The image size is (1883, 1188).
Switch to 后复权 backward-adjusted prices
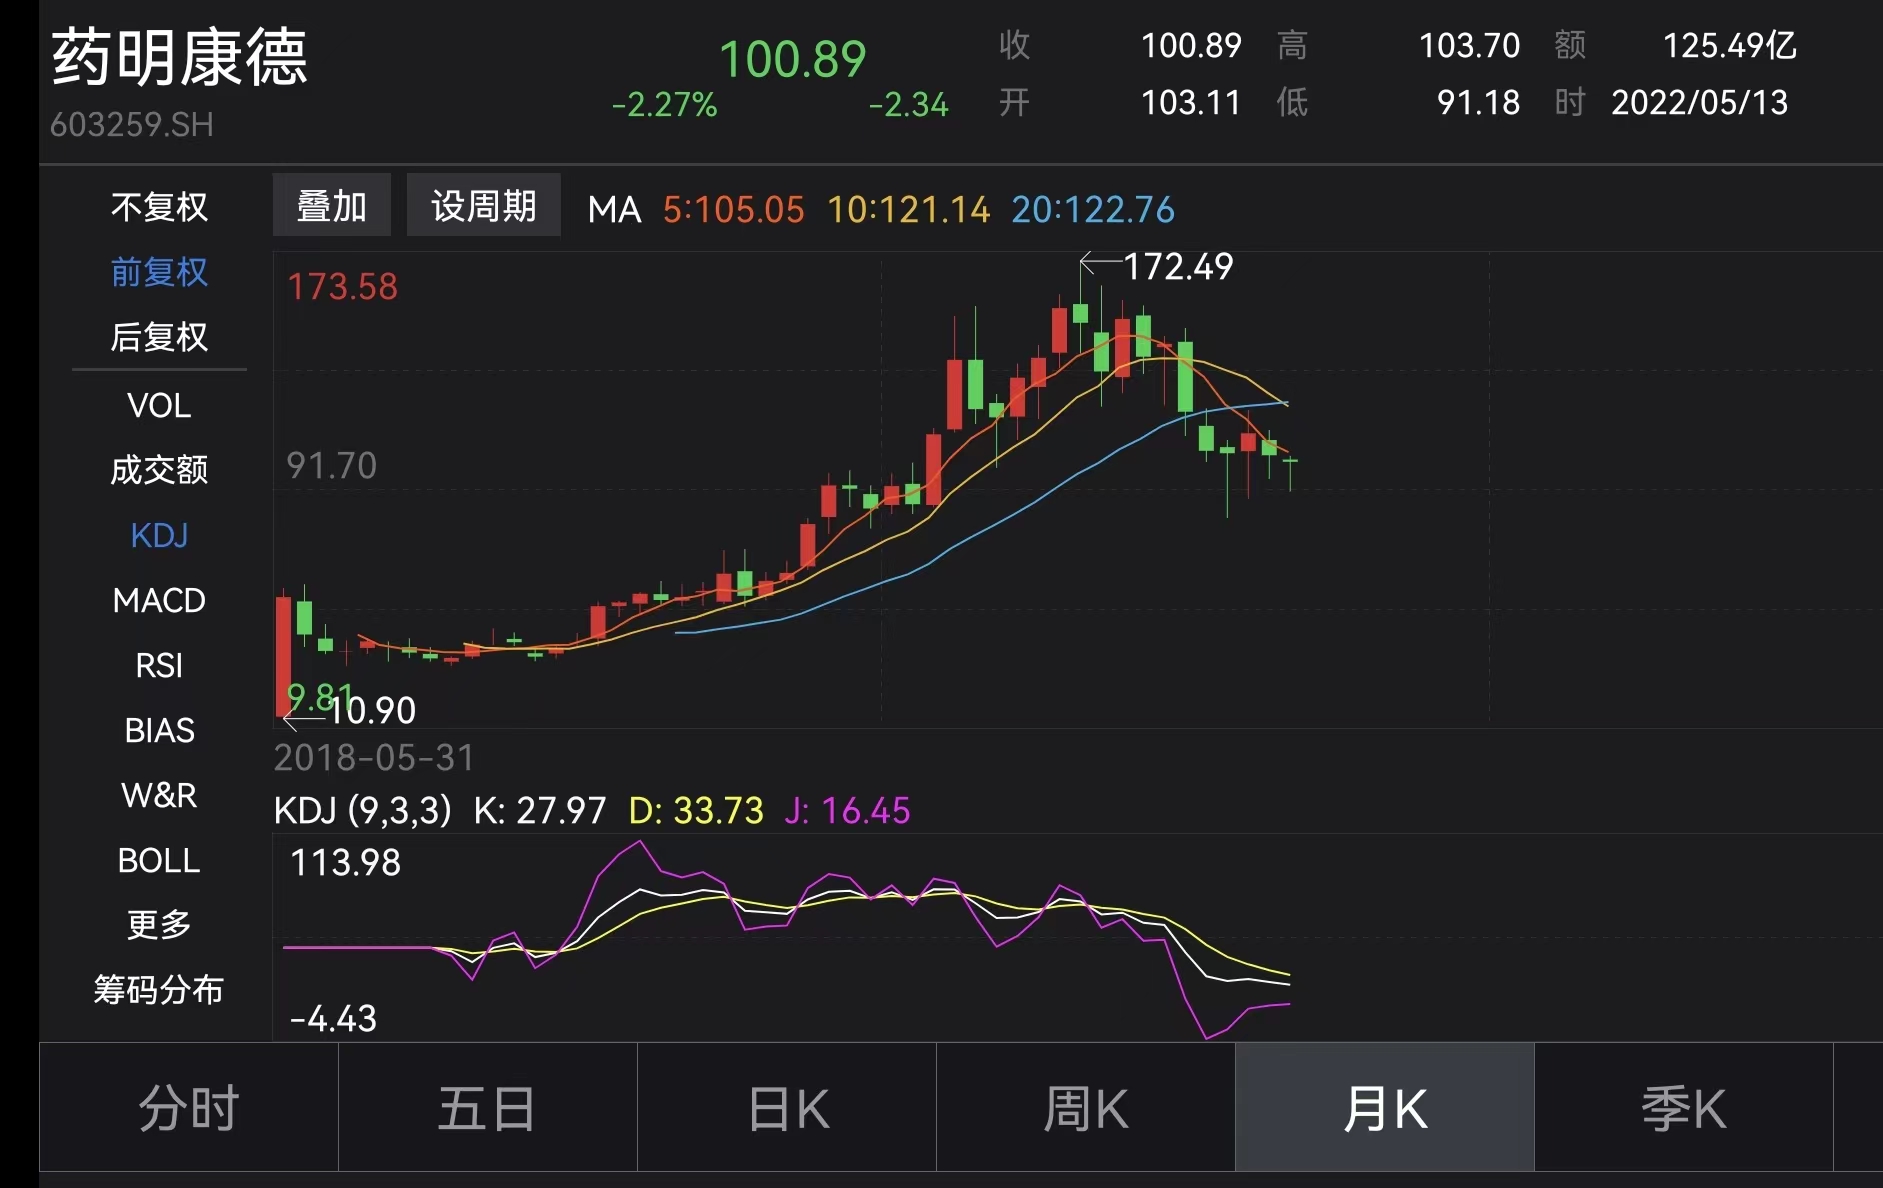click(x=158, y=337)
